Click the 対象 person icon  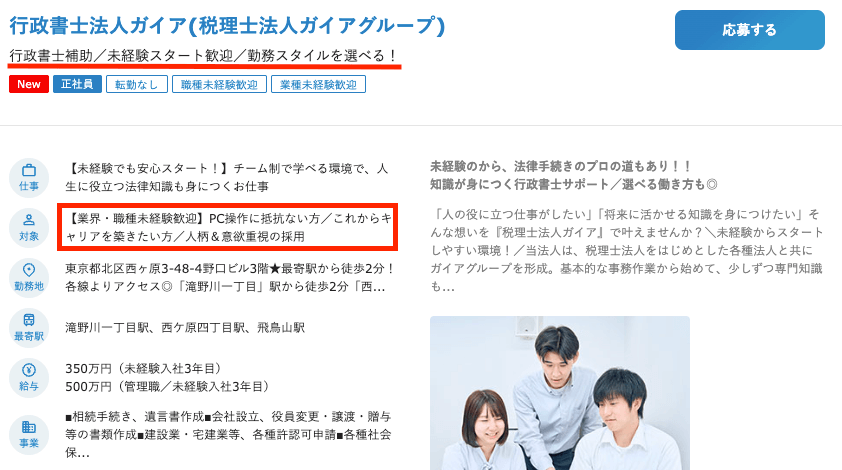click(x=29, y=228)
